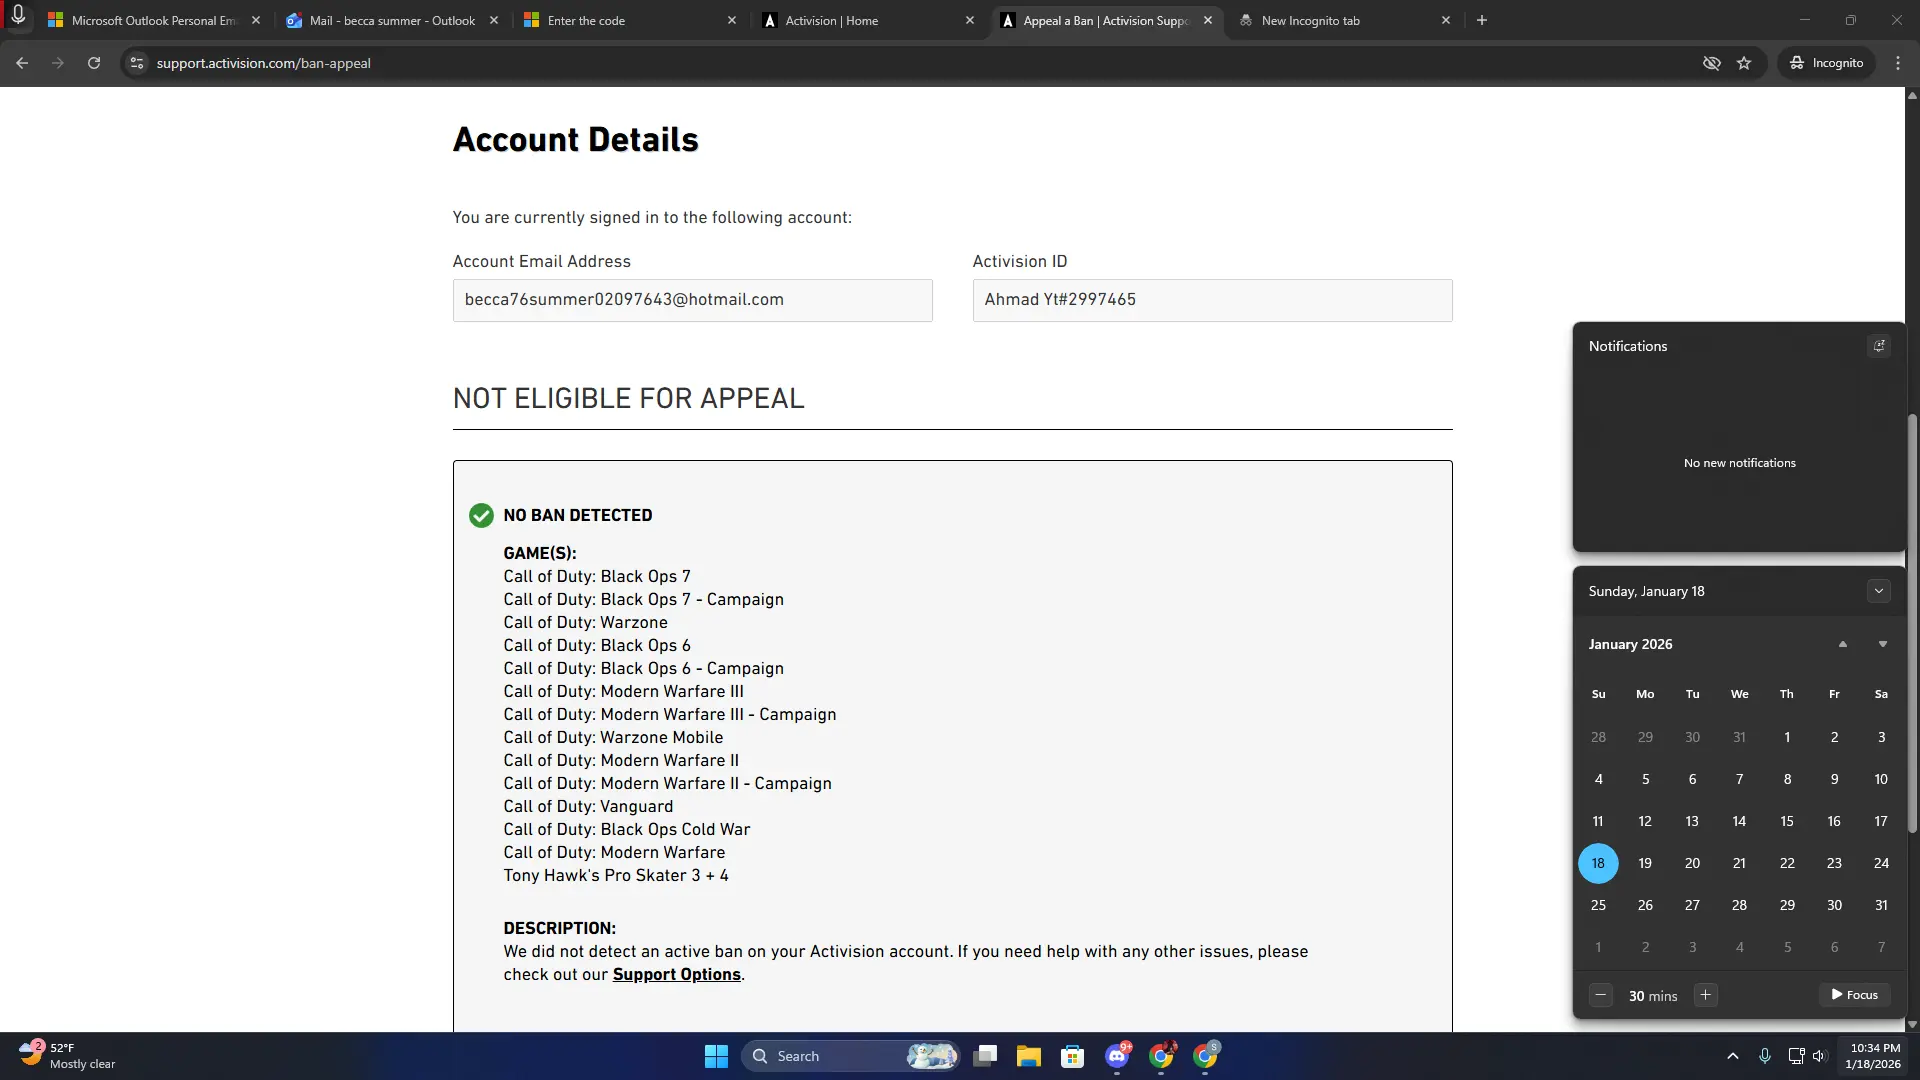Increase focus time with plus button
The height and width of the screenshot is (1080, 1920).
[x=1706, y=995]
